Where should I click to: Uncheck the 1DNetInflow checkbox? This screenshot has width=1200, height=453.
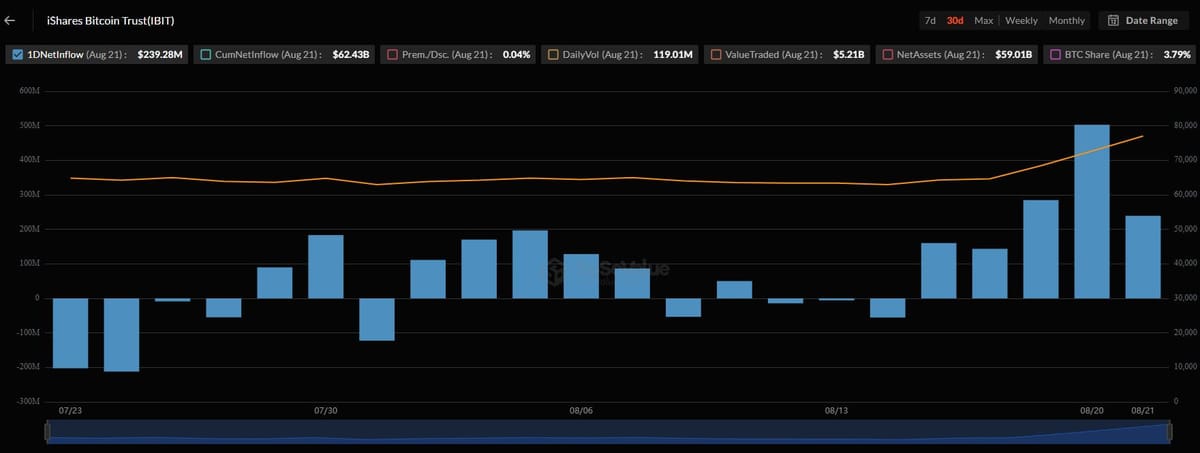click(17, 55)
